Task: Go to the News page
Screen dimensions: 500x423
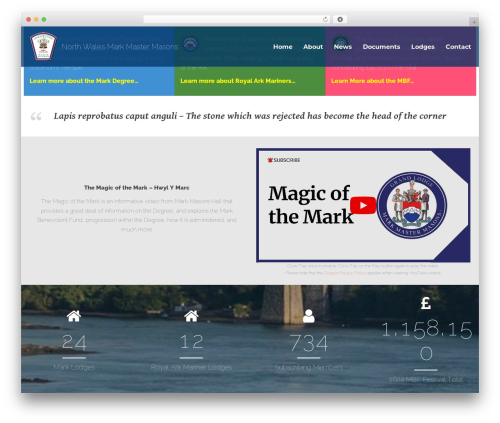Action: coord(343,47)
